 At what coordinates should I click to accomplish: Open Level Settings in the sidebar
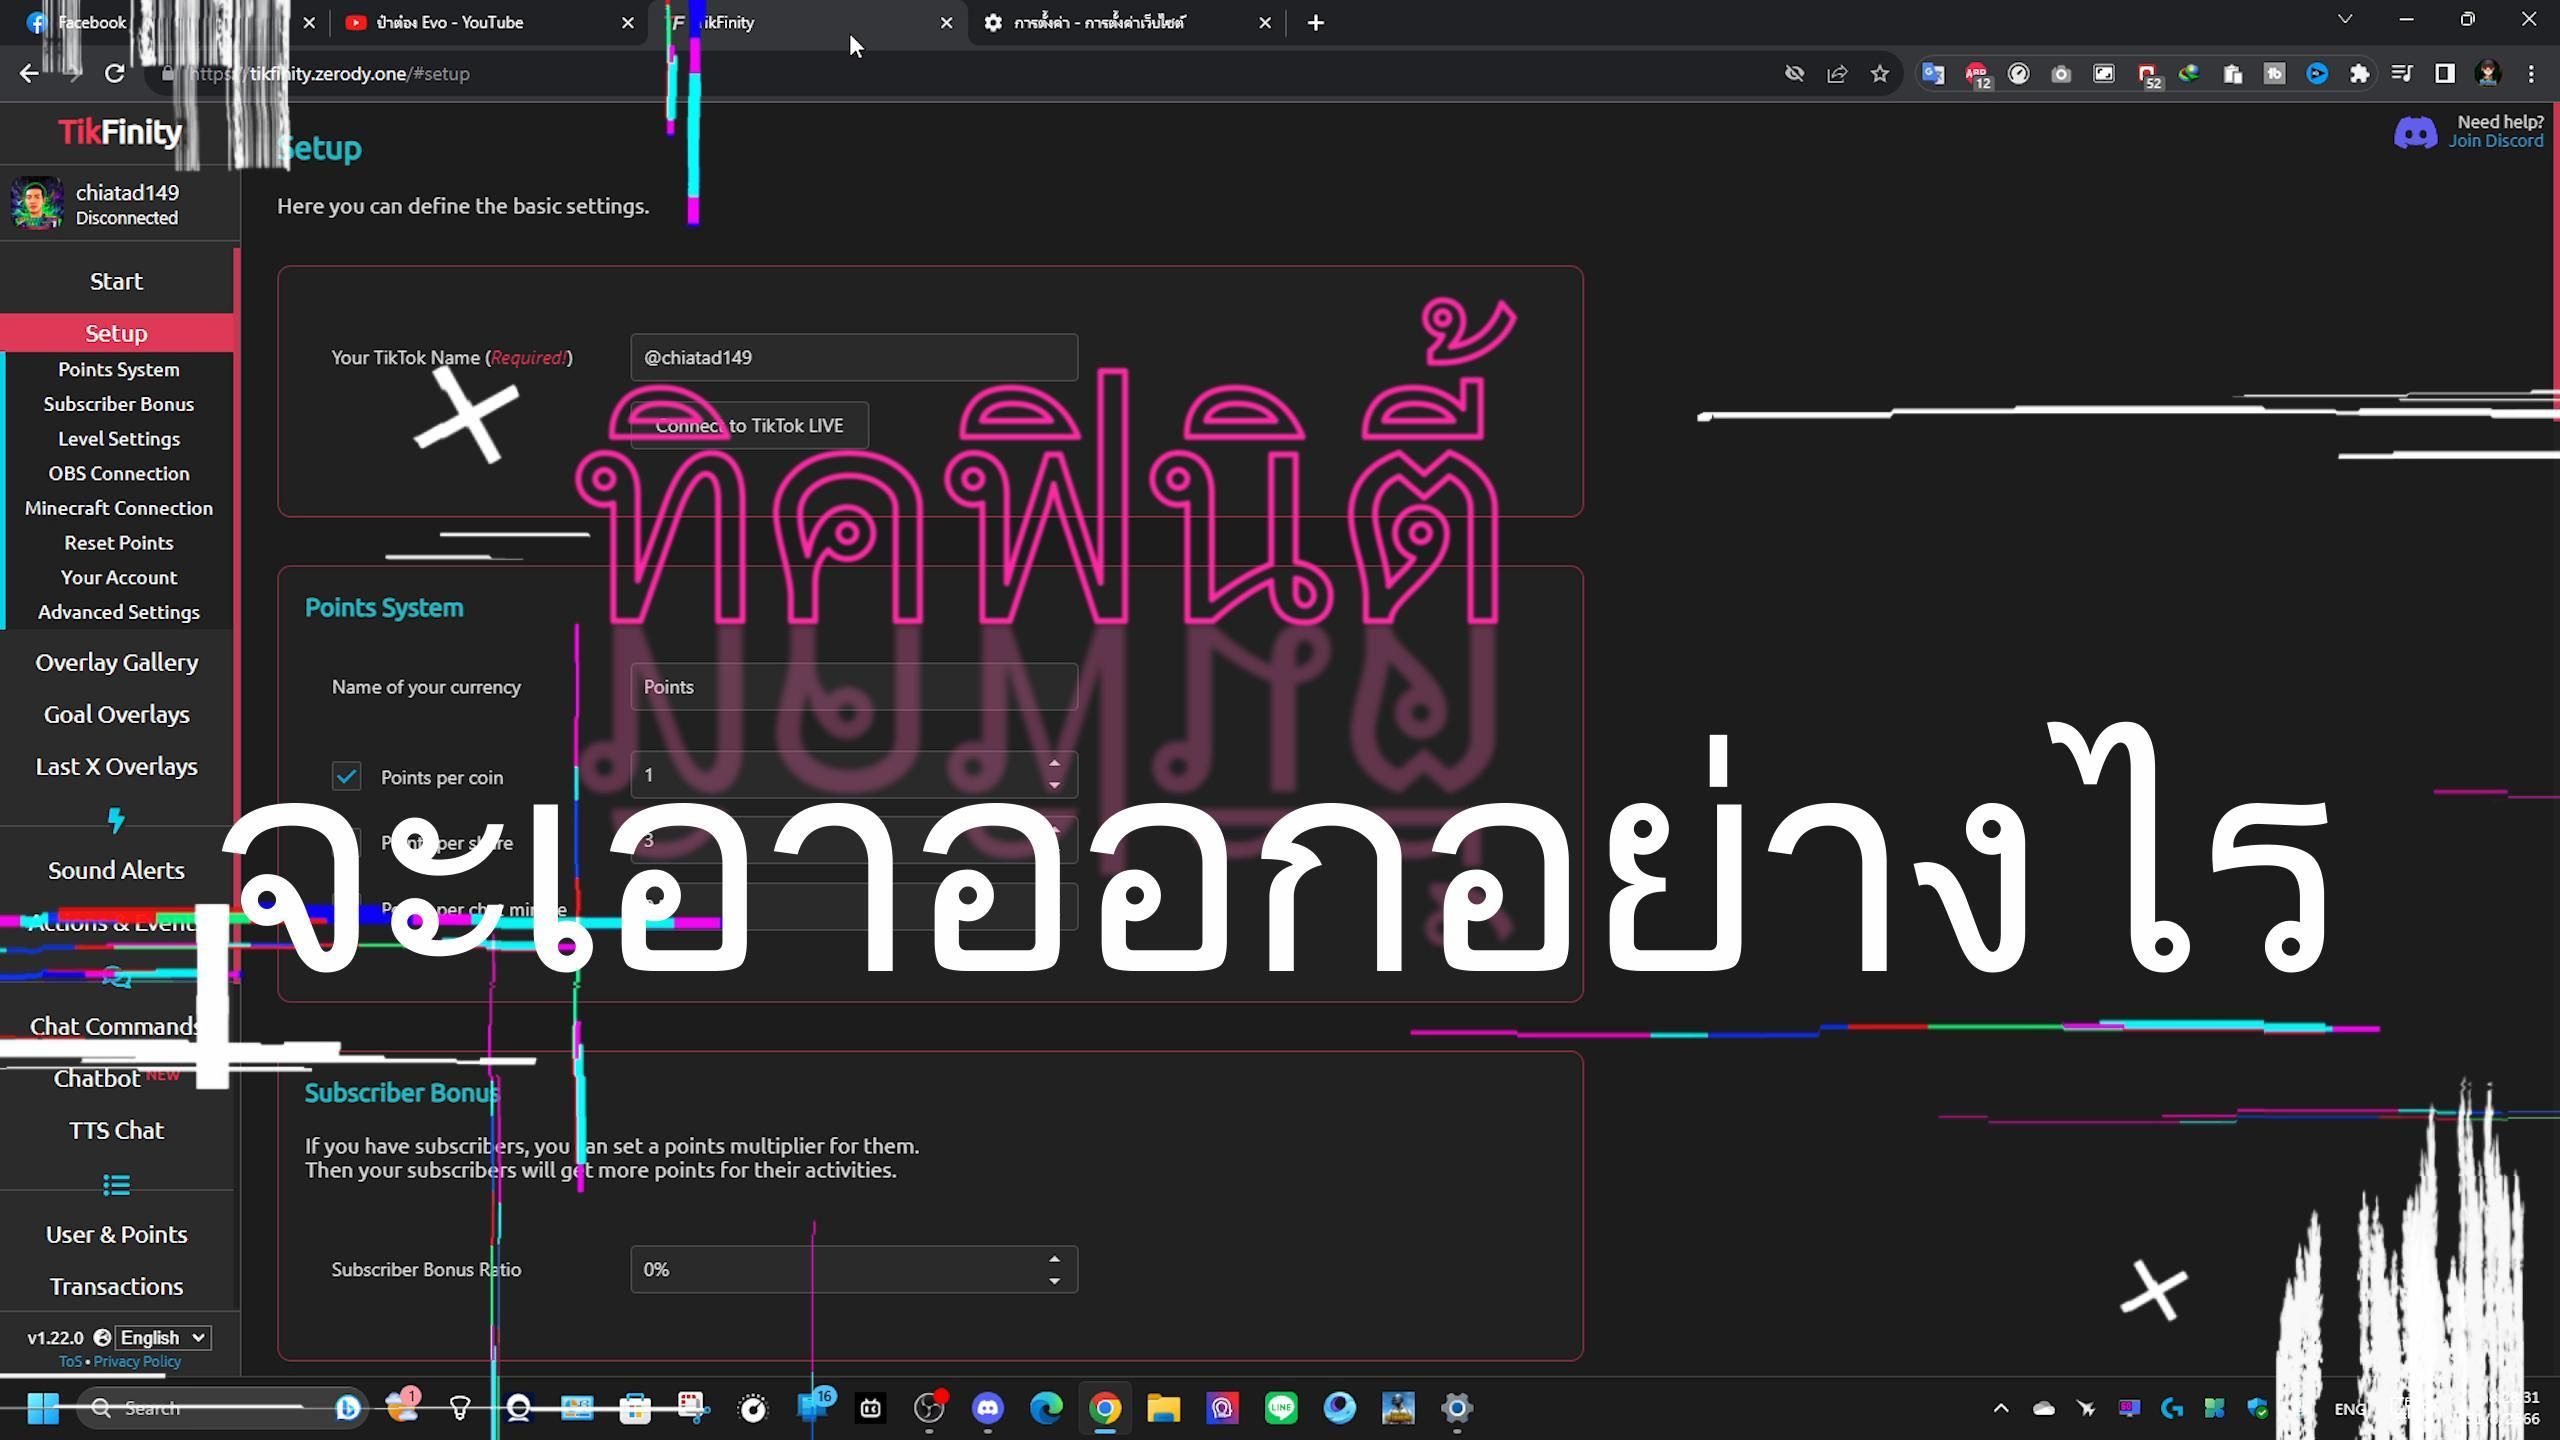click(x=119, y=438)
